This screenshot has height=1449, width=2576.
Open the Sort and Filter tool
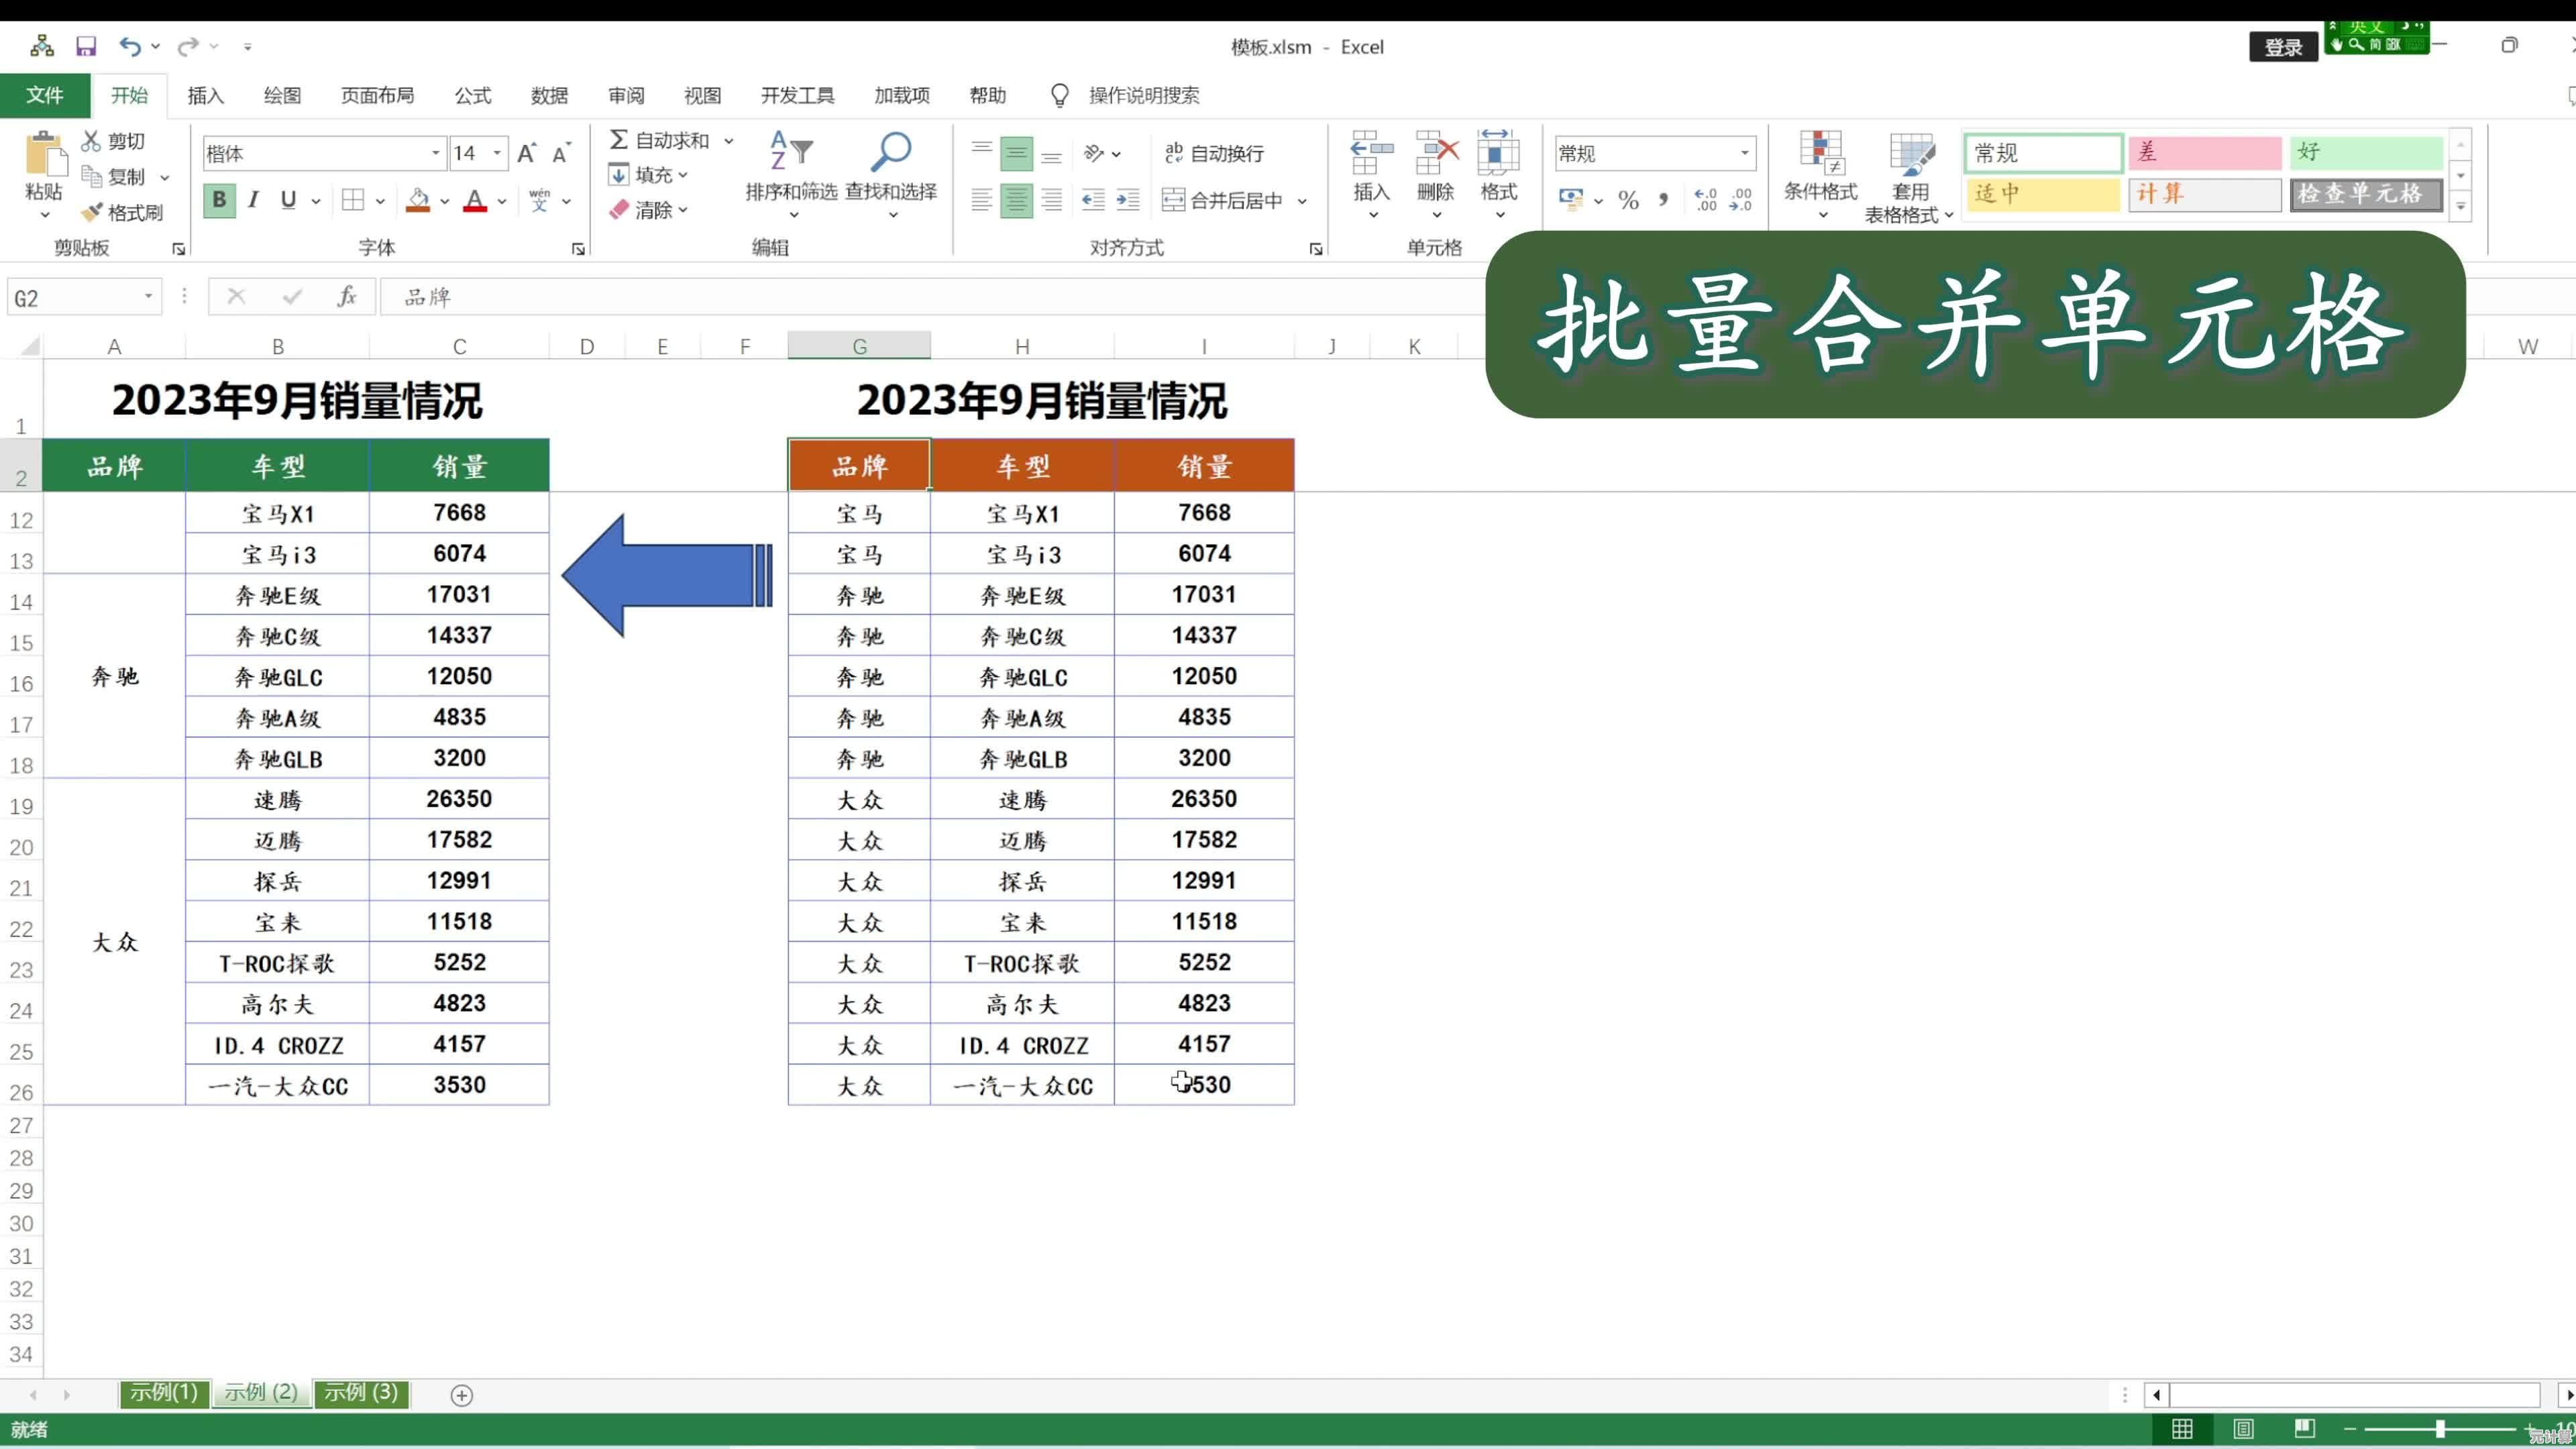click(790, 154)
